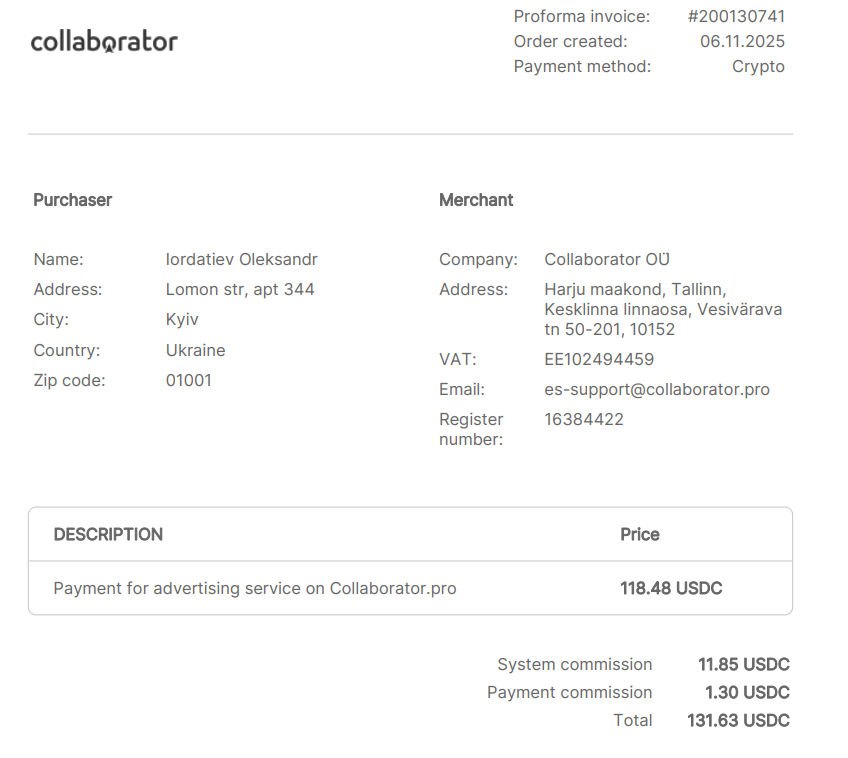Click the system commission amount 11.85 USDC
This screenshot has height=758, width=848.
(x=743, y=665)
